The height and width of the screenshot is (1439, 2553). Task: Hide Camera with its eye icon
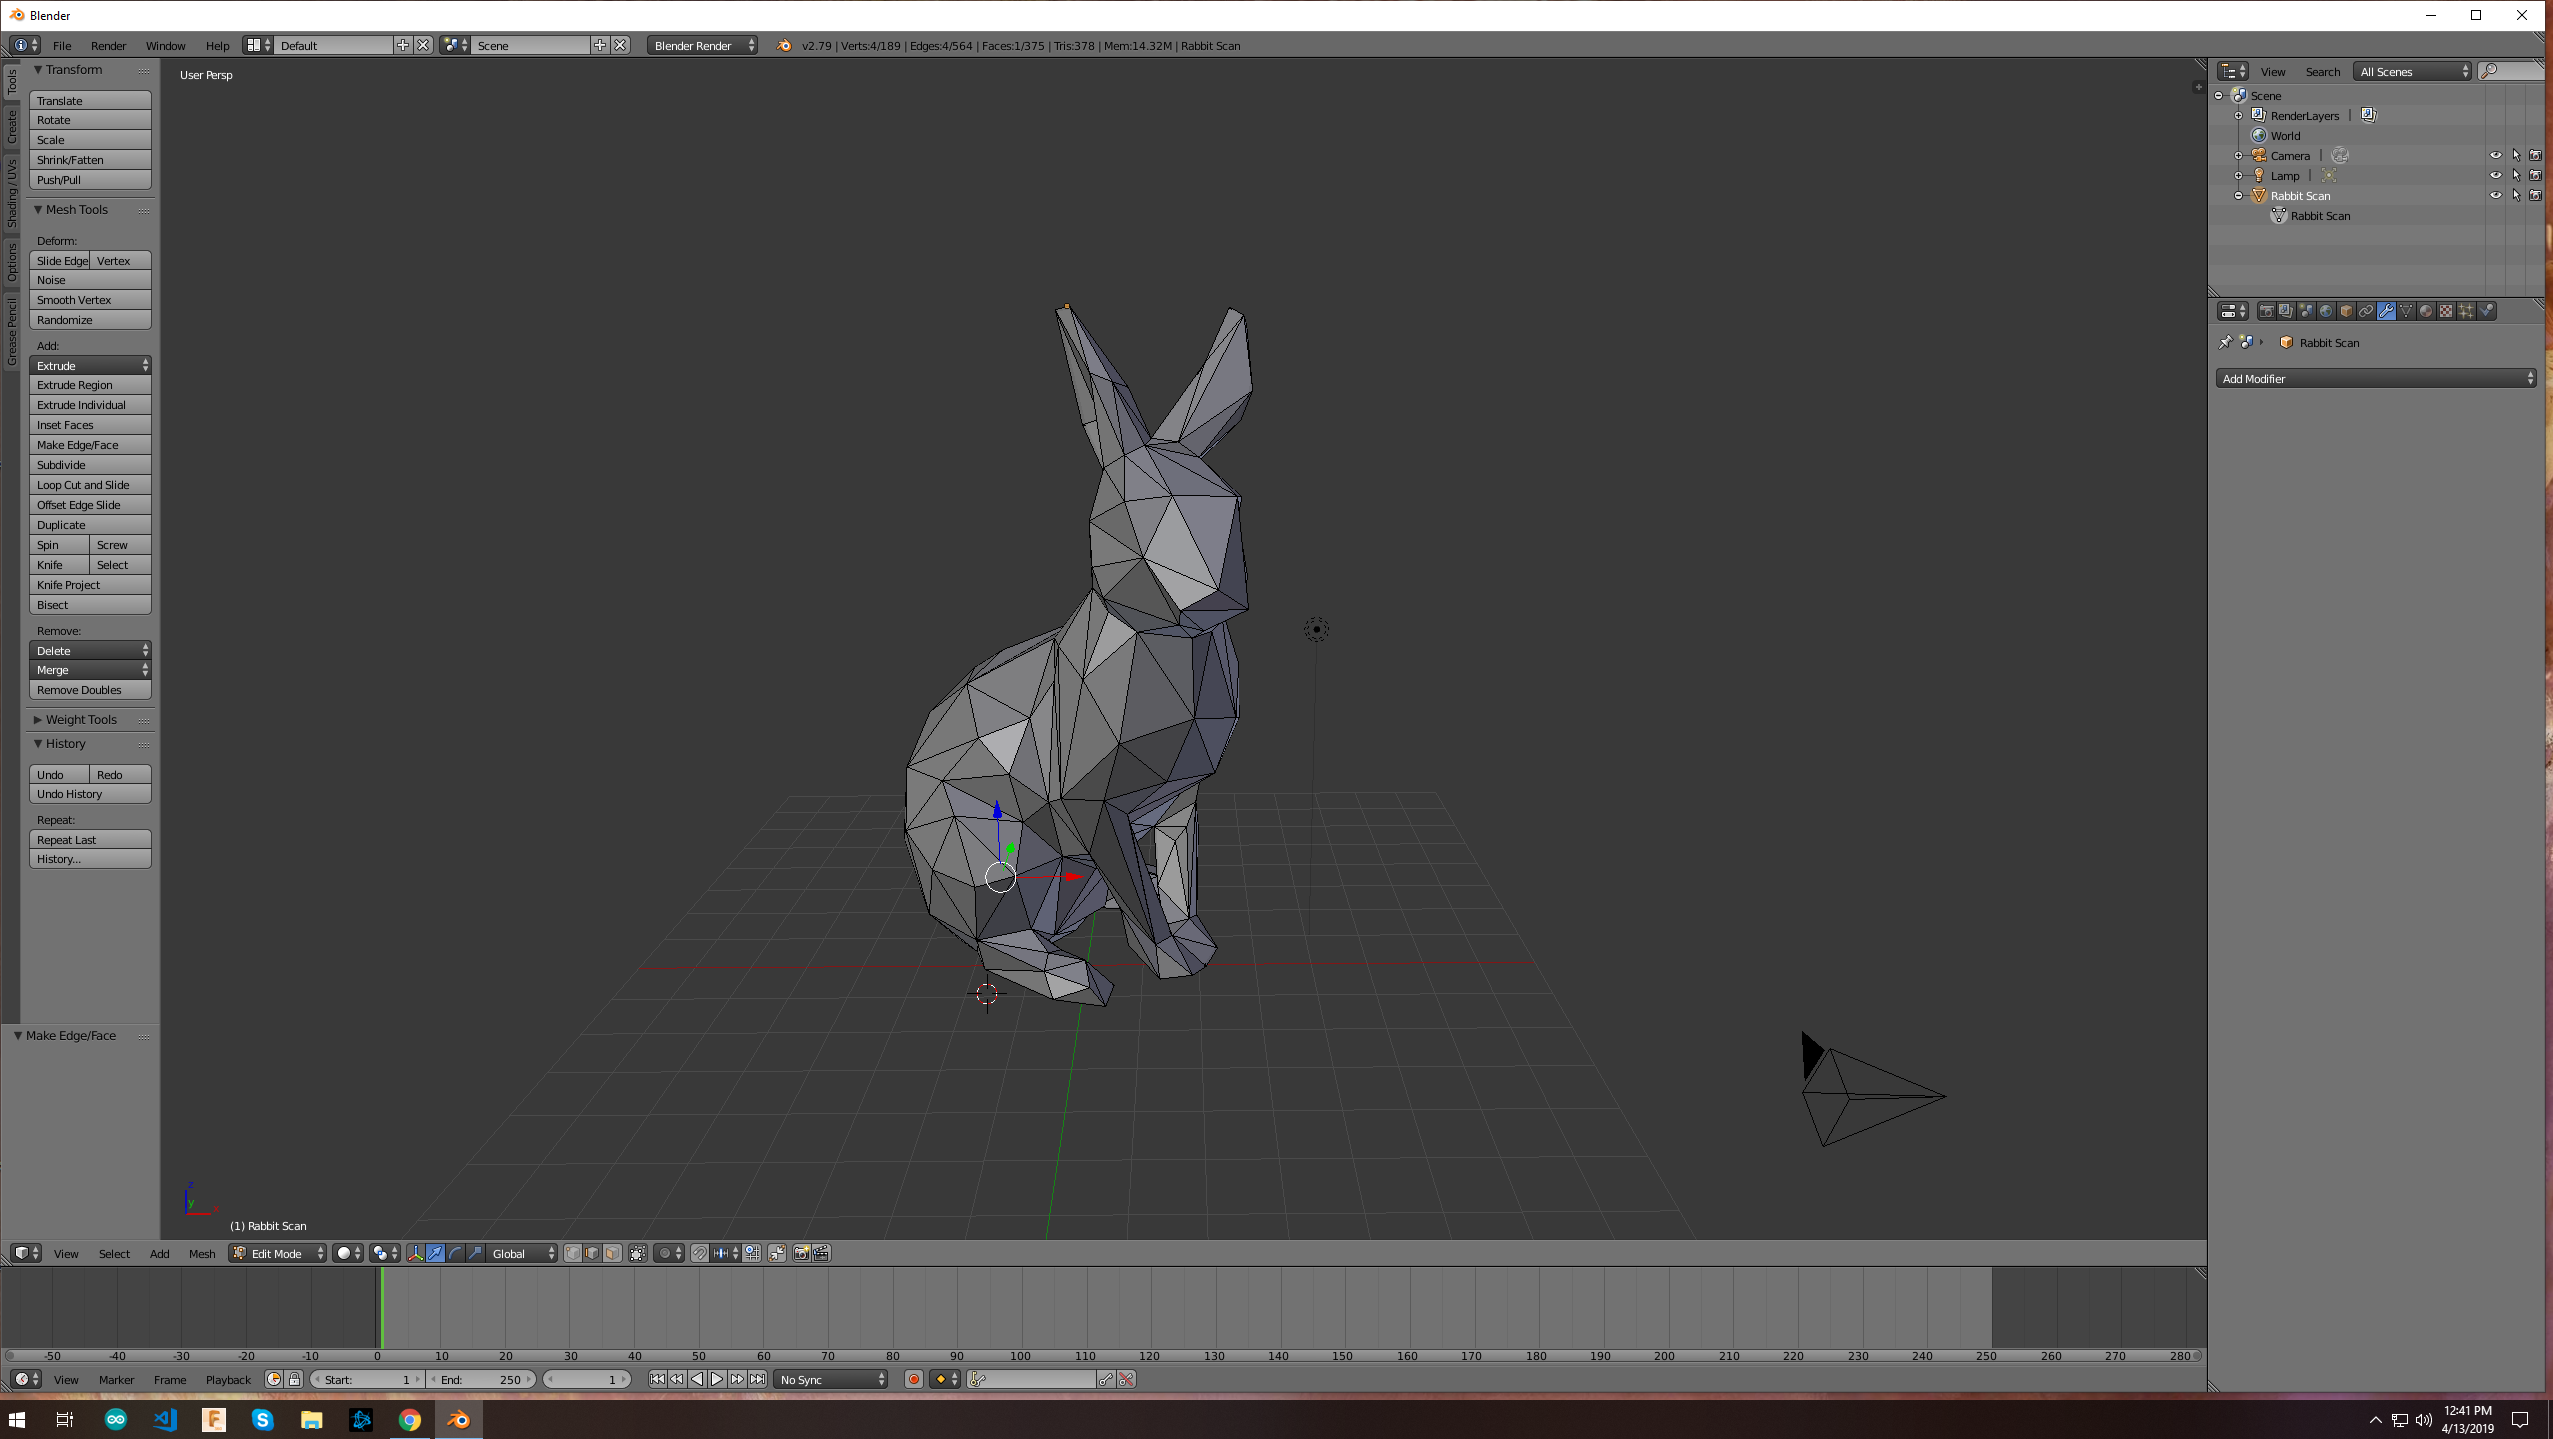tap(2495, 155)
